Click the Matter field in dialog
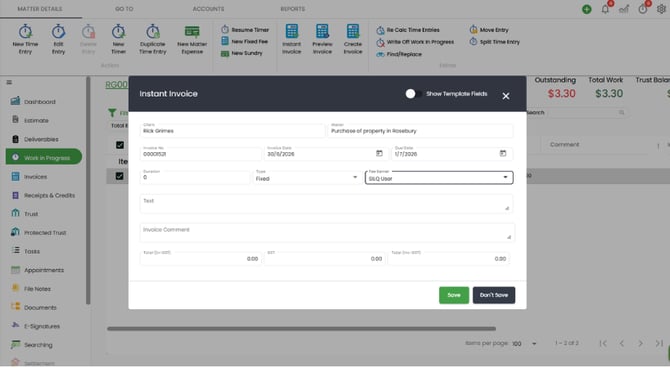Viewport: 670px width, 368px height. 420,130
